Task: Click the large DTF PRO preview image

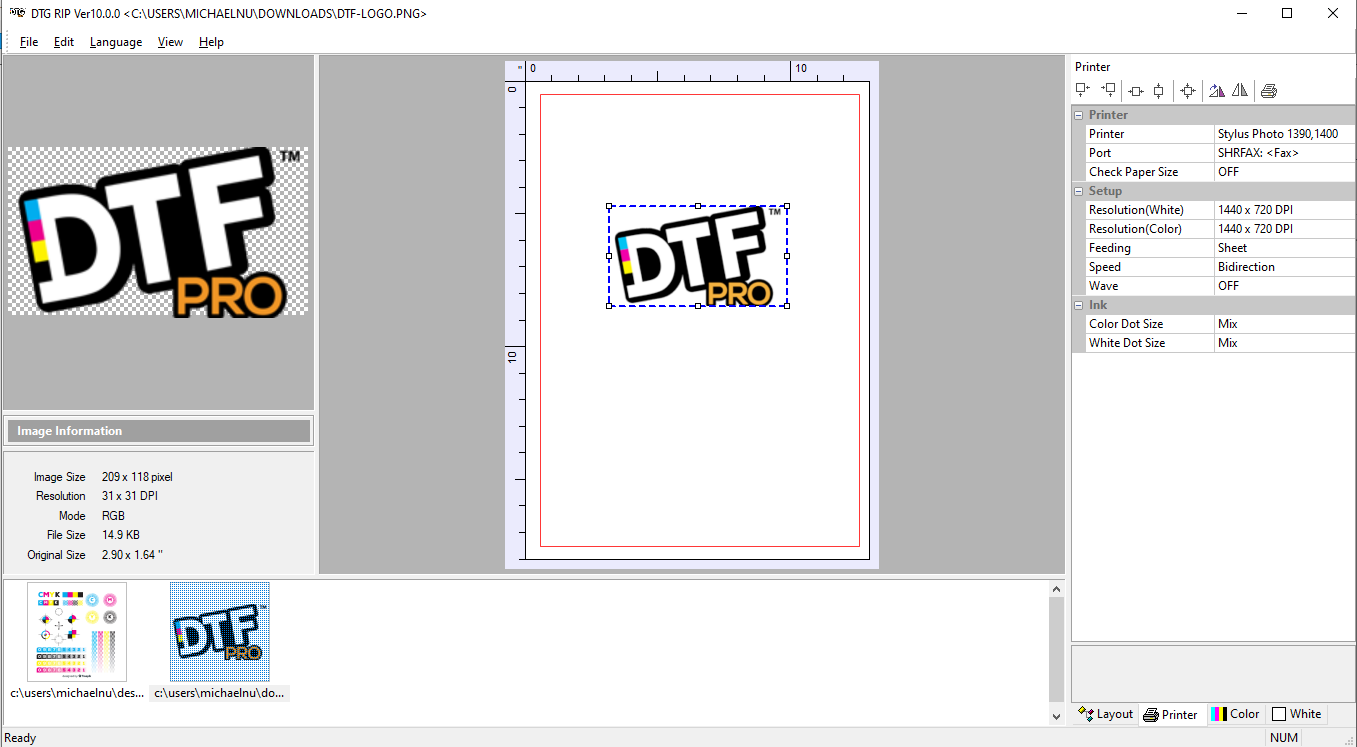Action: [158, 232]
